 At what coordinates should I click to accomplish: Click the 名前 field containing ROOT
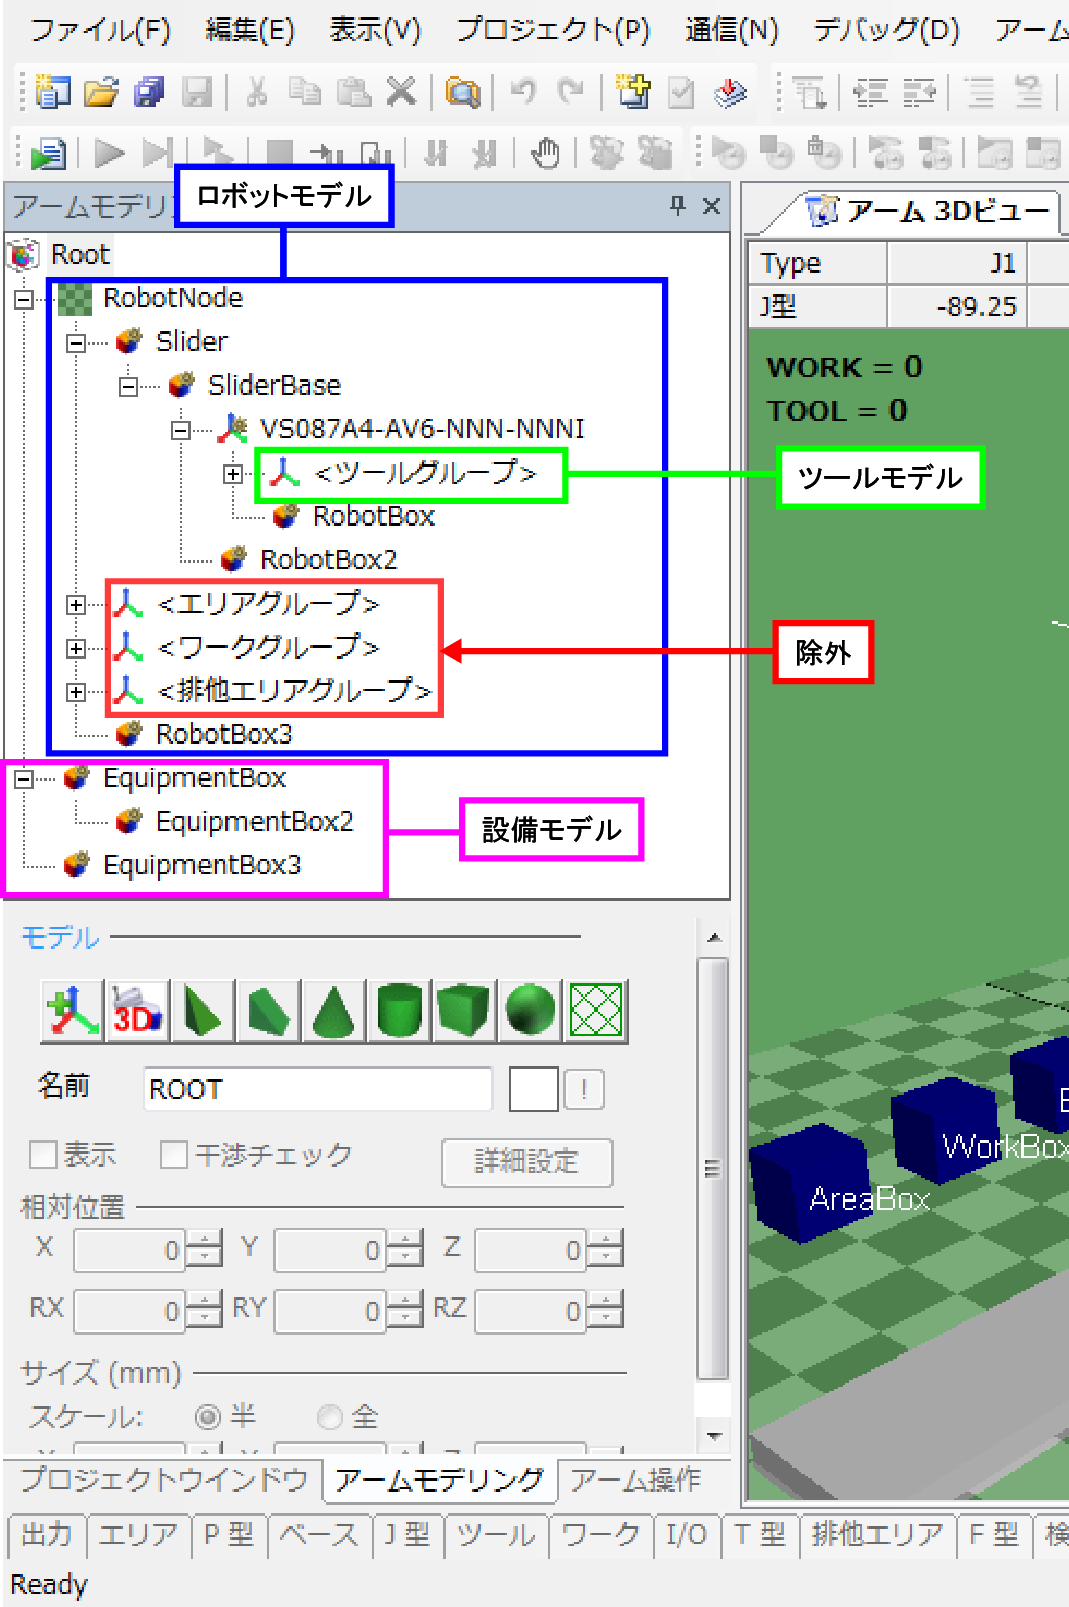tap(317, 1089)
